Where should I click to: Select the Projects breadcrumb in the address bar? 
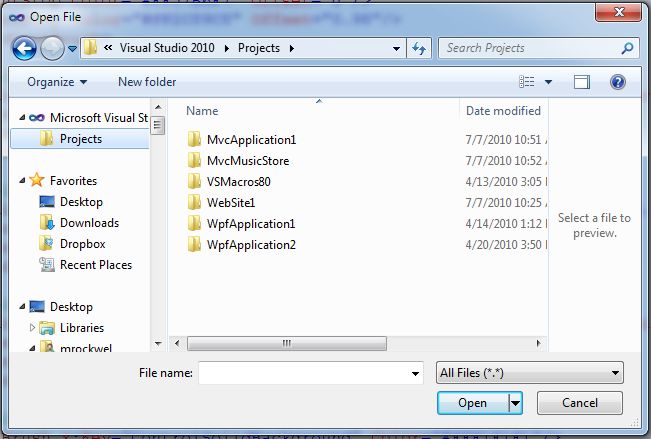(259, 48)
